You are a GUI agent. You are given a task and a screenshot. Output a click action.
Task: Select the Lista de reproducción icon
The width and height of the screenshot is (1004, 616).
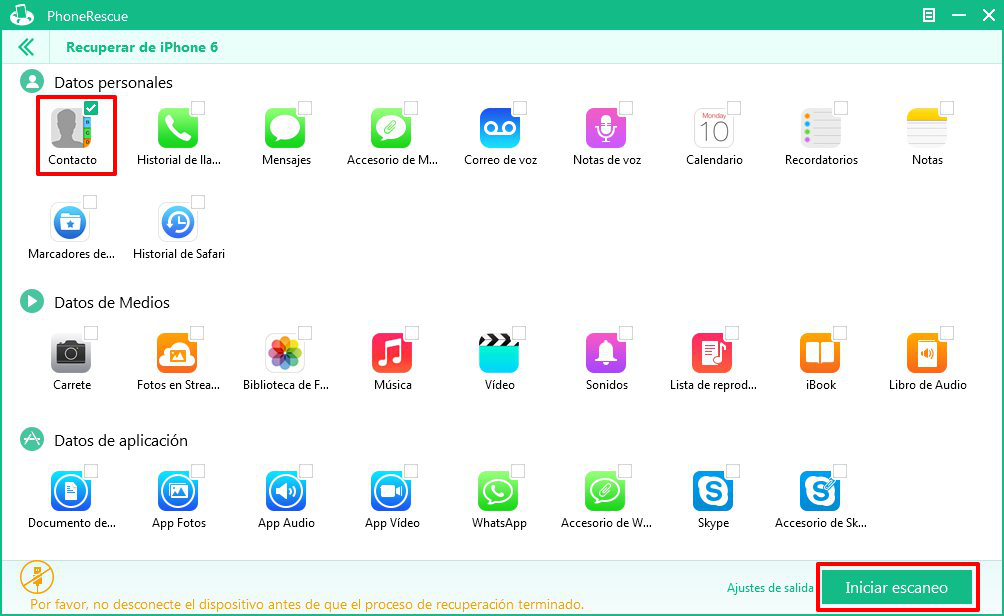click(x=712, y=353)
